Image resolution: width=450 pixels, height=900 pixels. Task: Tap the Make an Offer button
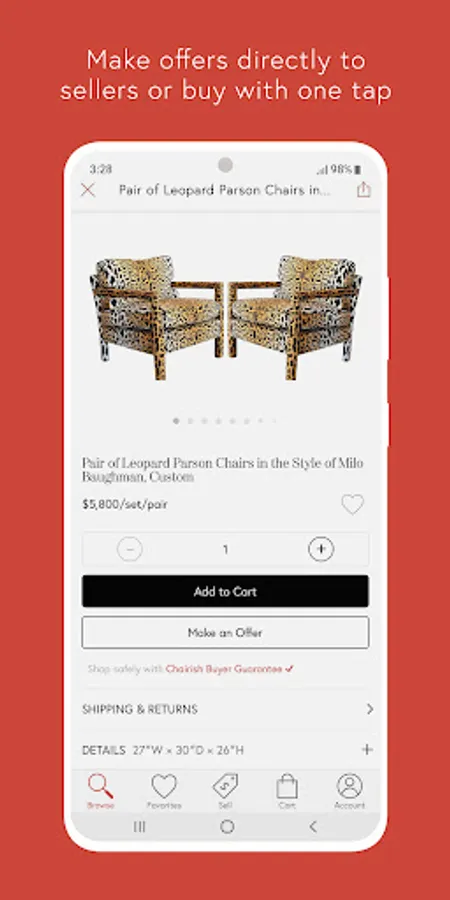(225, 633)
